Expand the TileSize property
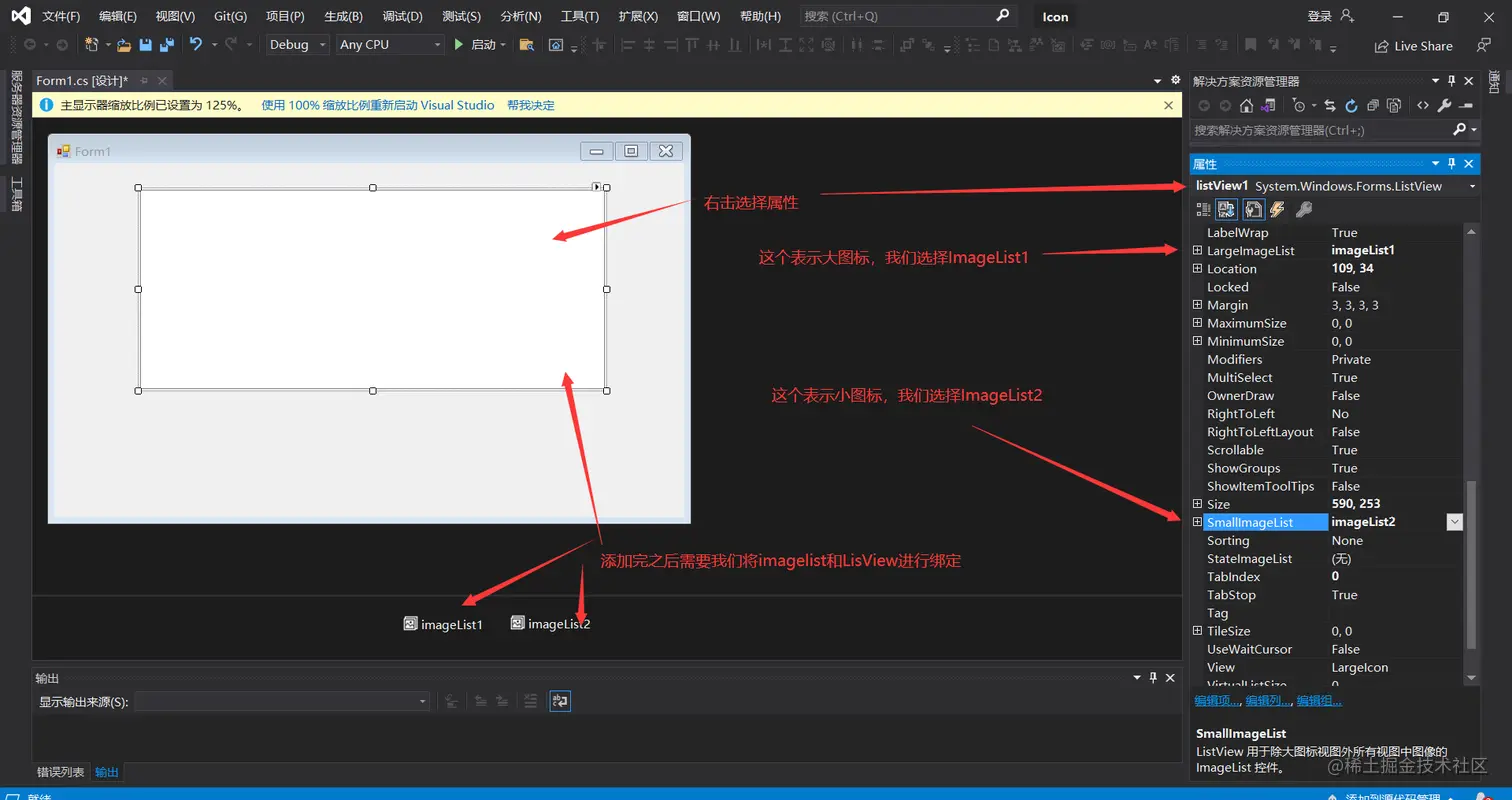The width and height of the screenshot is (1512, 800). coord(1197,631)
